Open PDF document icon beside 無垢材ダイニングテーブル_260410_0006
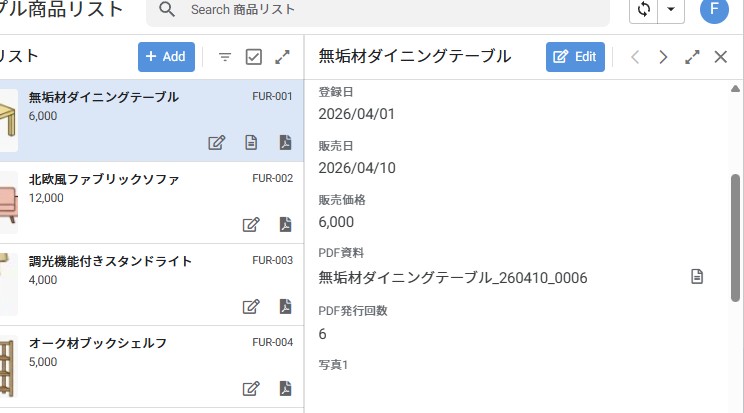Screen dimensions: 744x413 click(698, 277)
